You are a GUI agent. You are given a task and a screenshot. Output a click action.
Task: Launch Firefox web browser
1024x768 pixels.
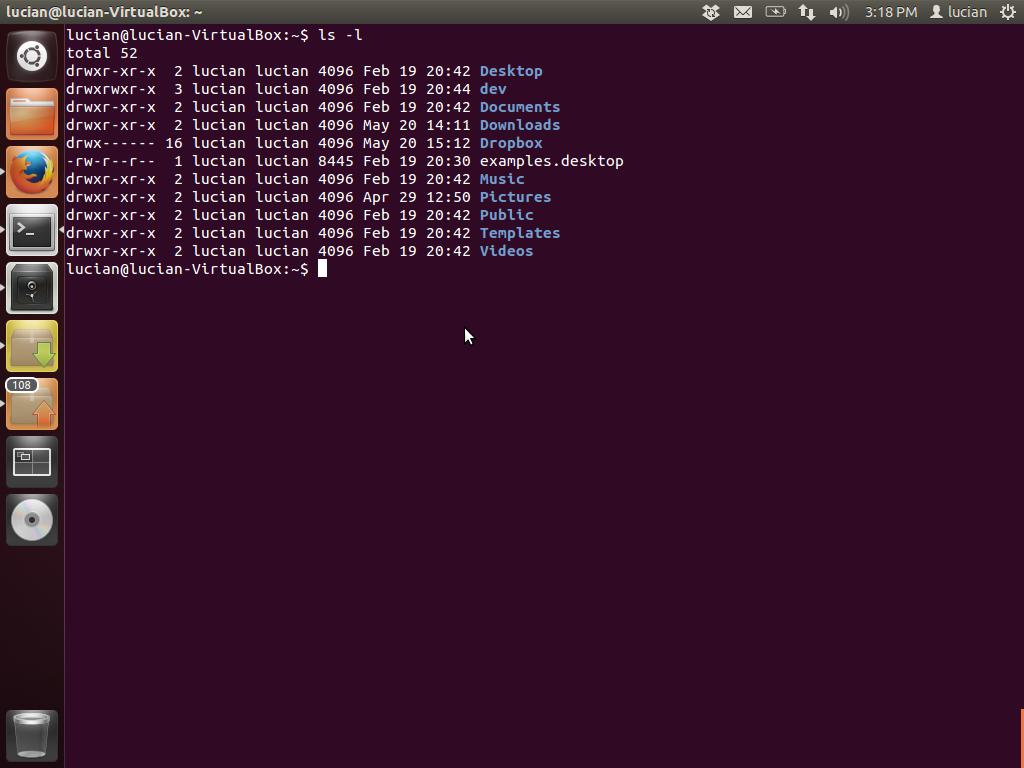(x=32, y=172)
